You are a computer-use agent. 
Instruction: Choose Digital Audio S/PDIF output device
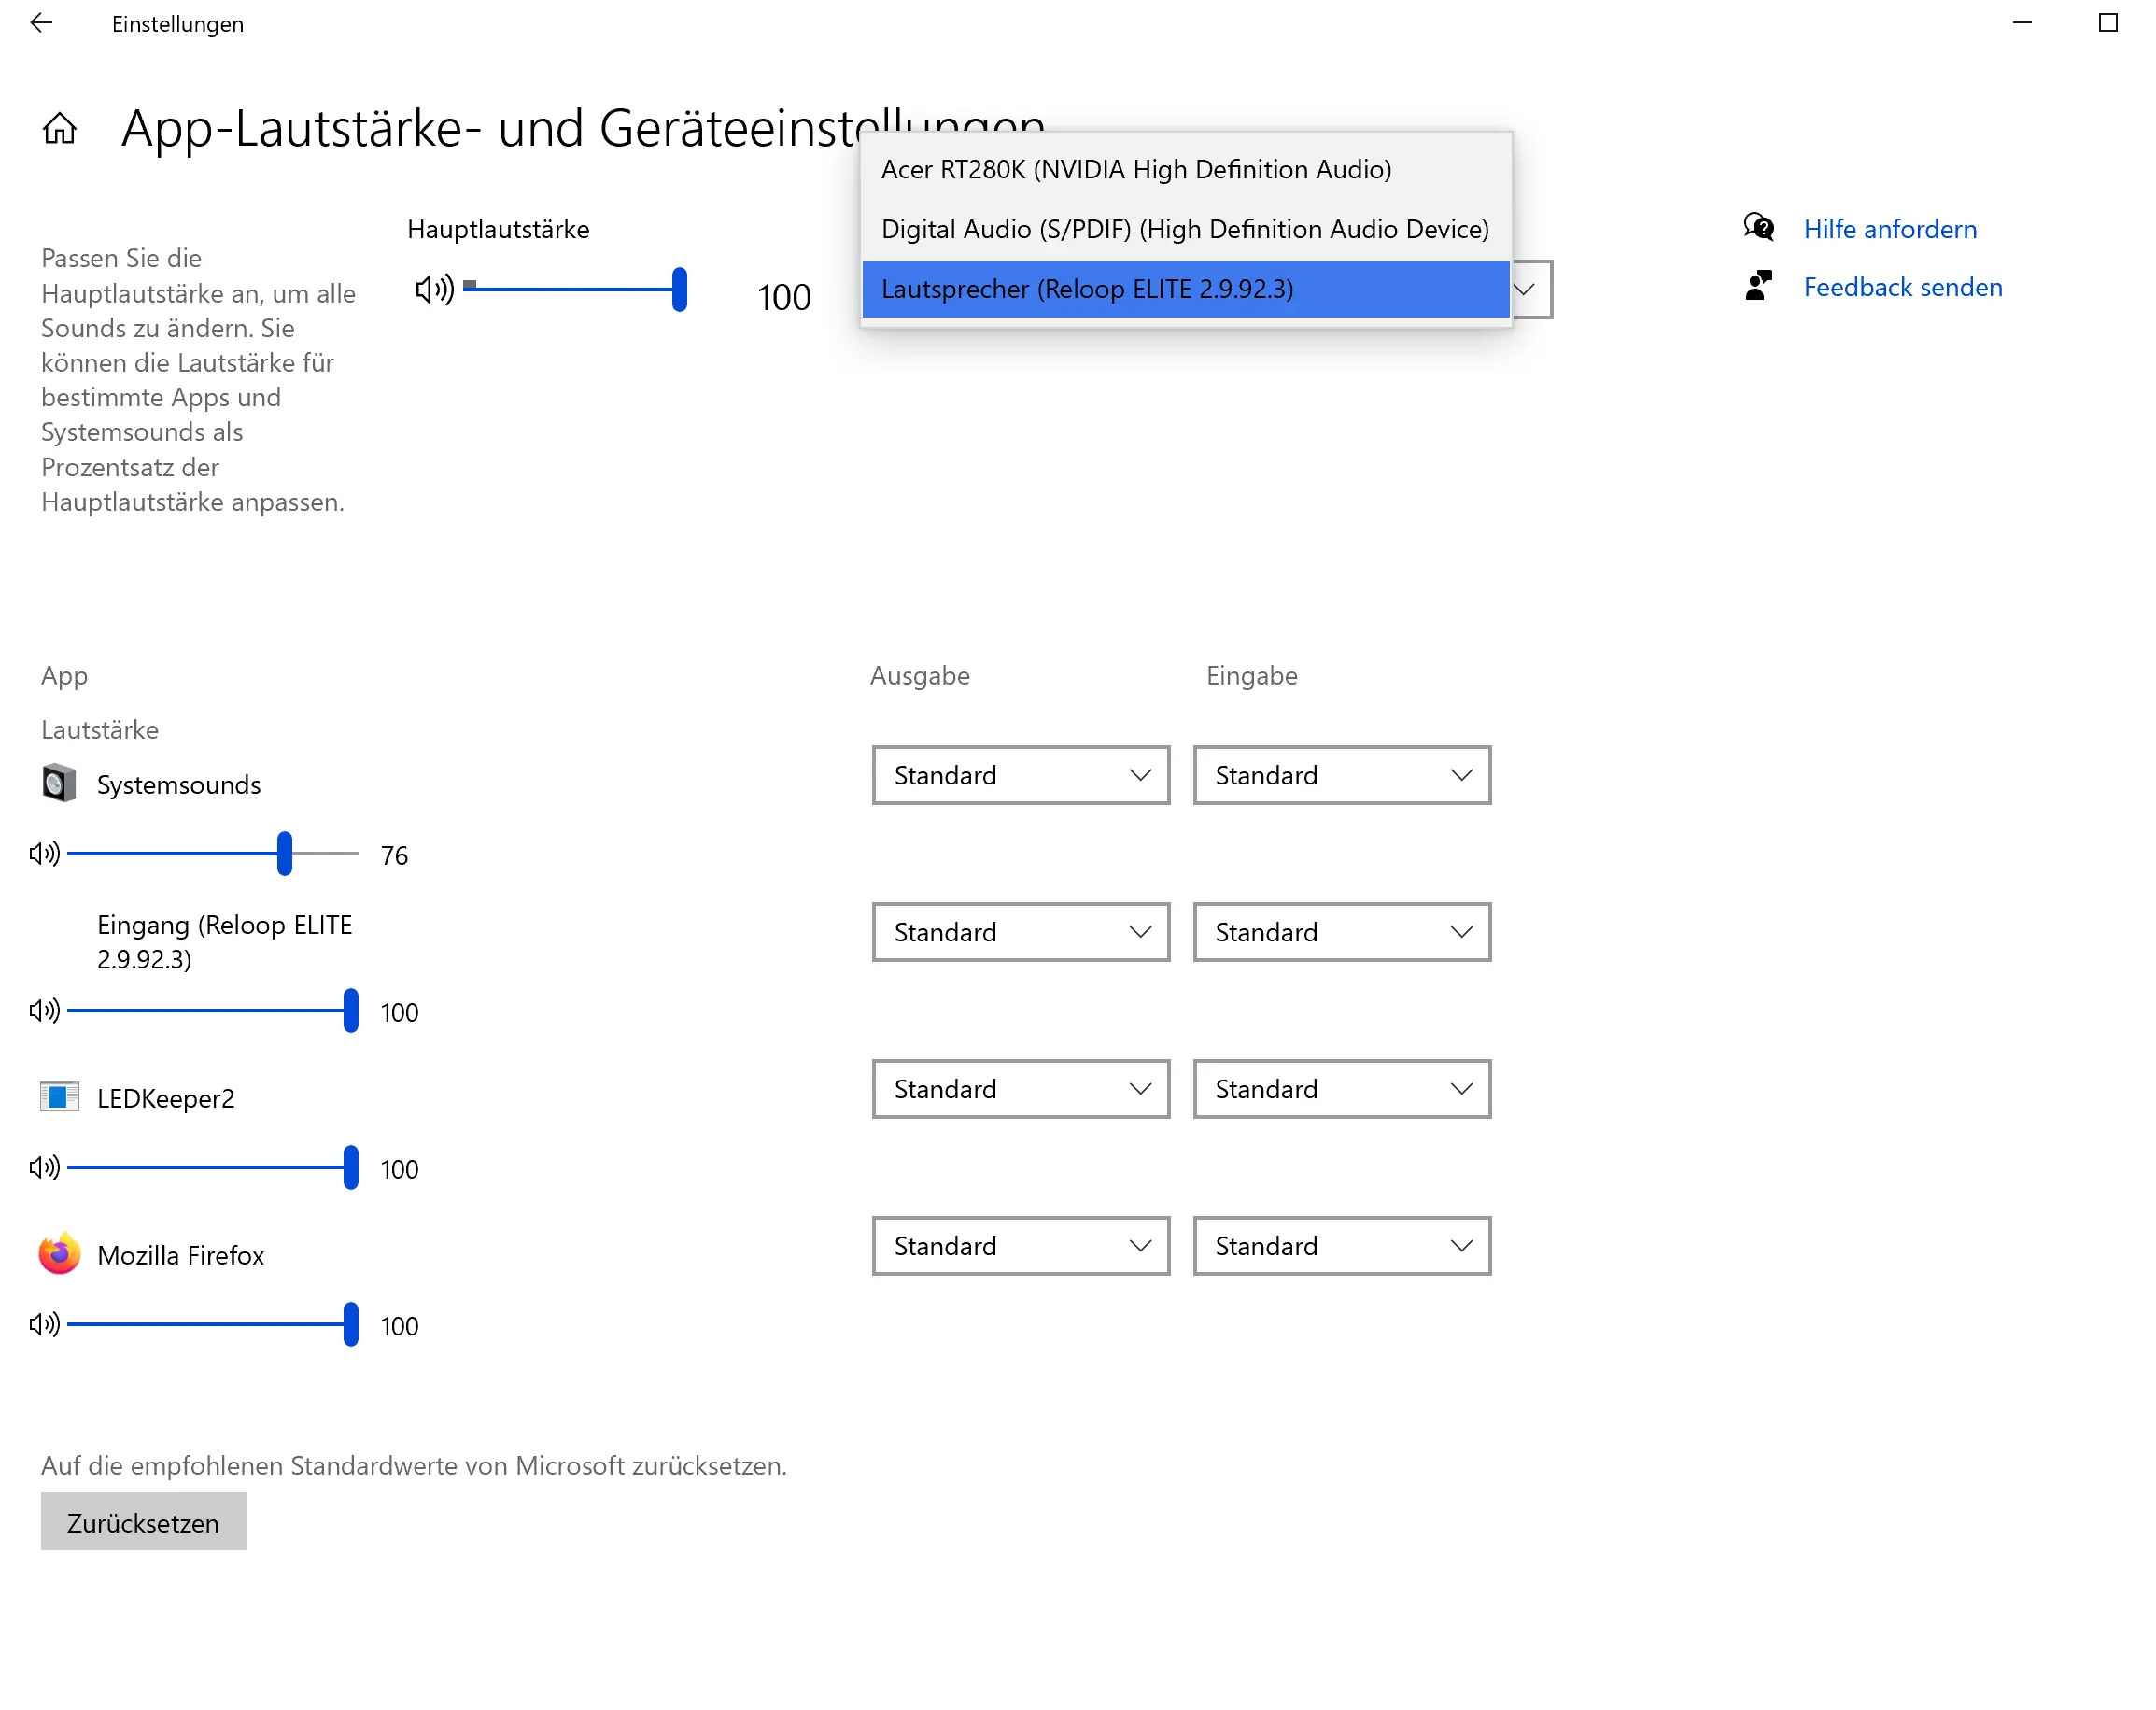(x=1184, y=229)
